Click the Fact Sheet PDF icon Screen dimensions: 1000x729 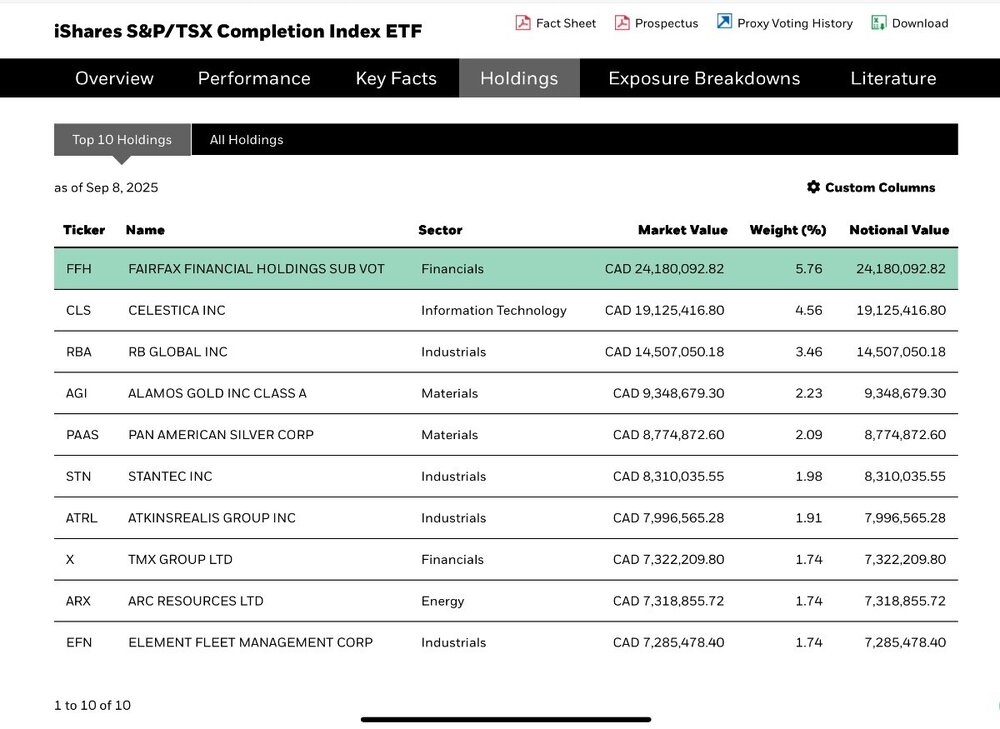coord(523,23)
